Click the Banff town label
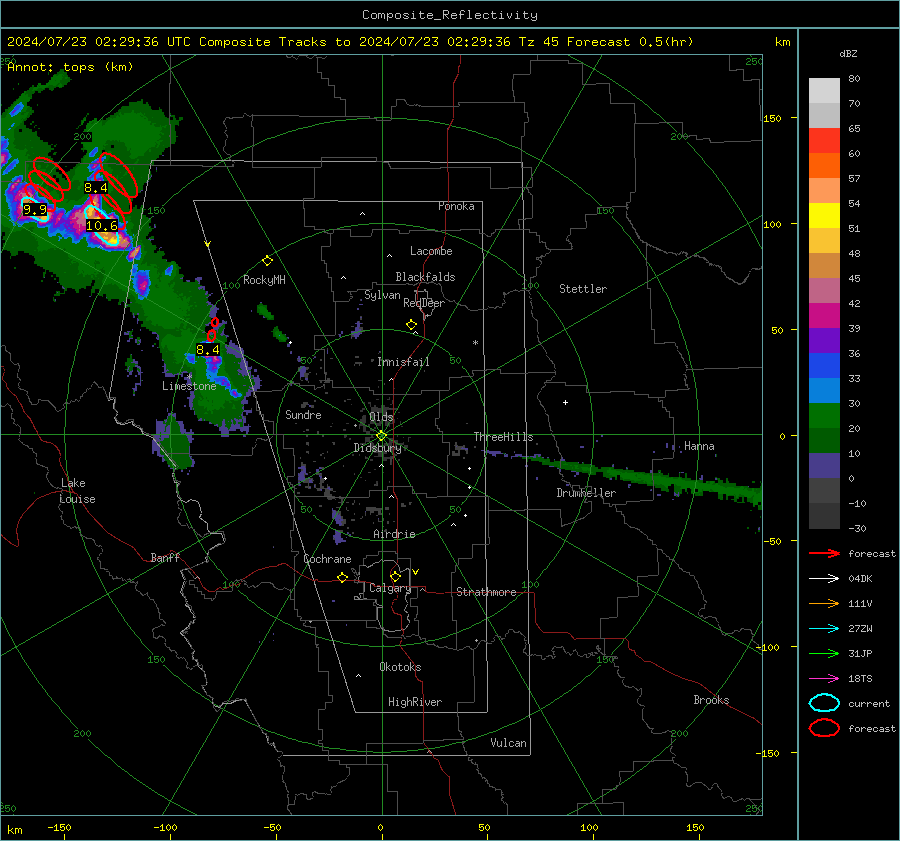 tap(165, 558)
